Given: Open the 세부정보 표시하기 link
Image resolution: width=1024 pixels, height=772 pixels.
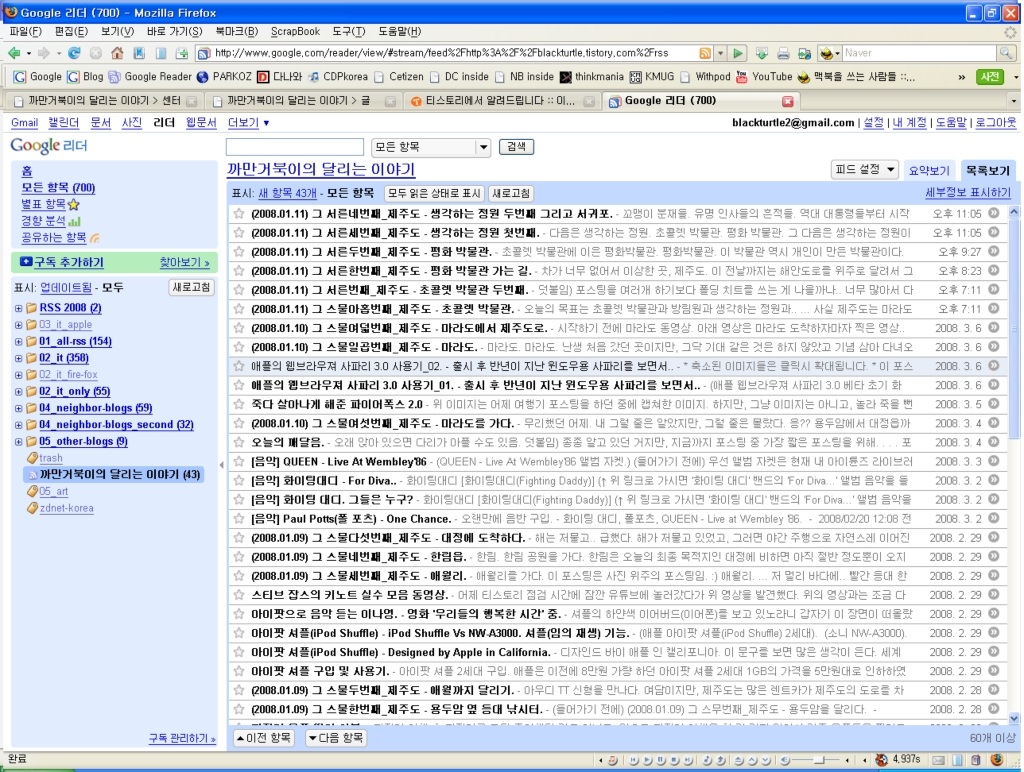Looking at the screenshot, I should click(x=968, y=193).
